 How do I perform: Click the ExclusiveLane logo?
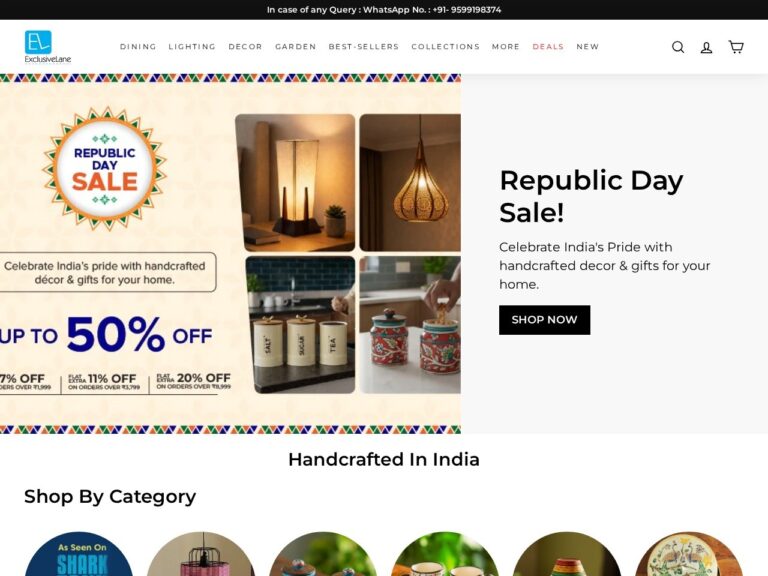(x=48, y=47)
